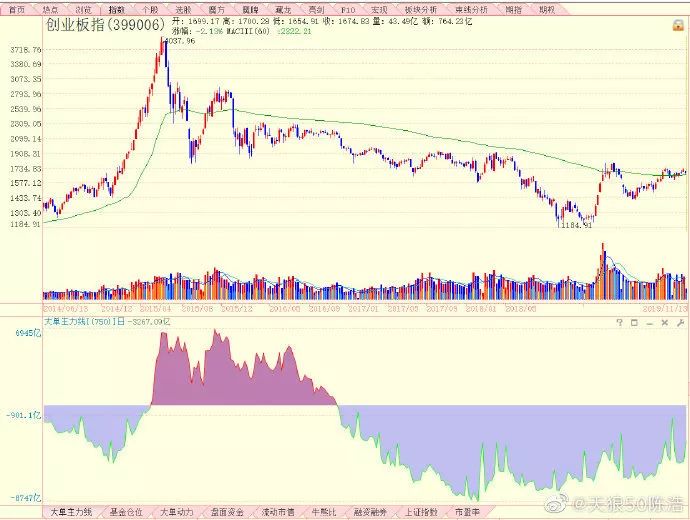
Task: Close the indicator panel X icon
Action: [664, 322]
